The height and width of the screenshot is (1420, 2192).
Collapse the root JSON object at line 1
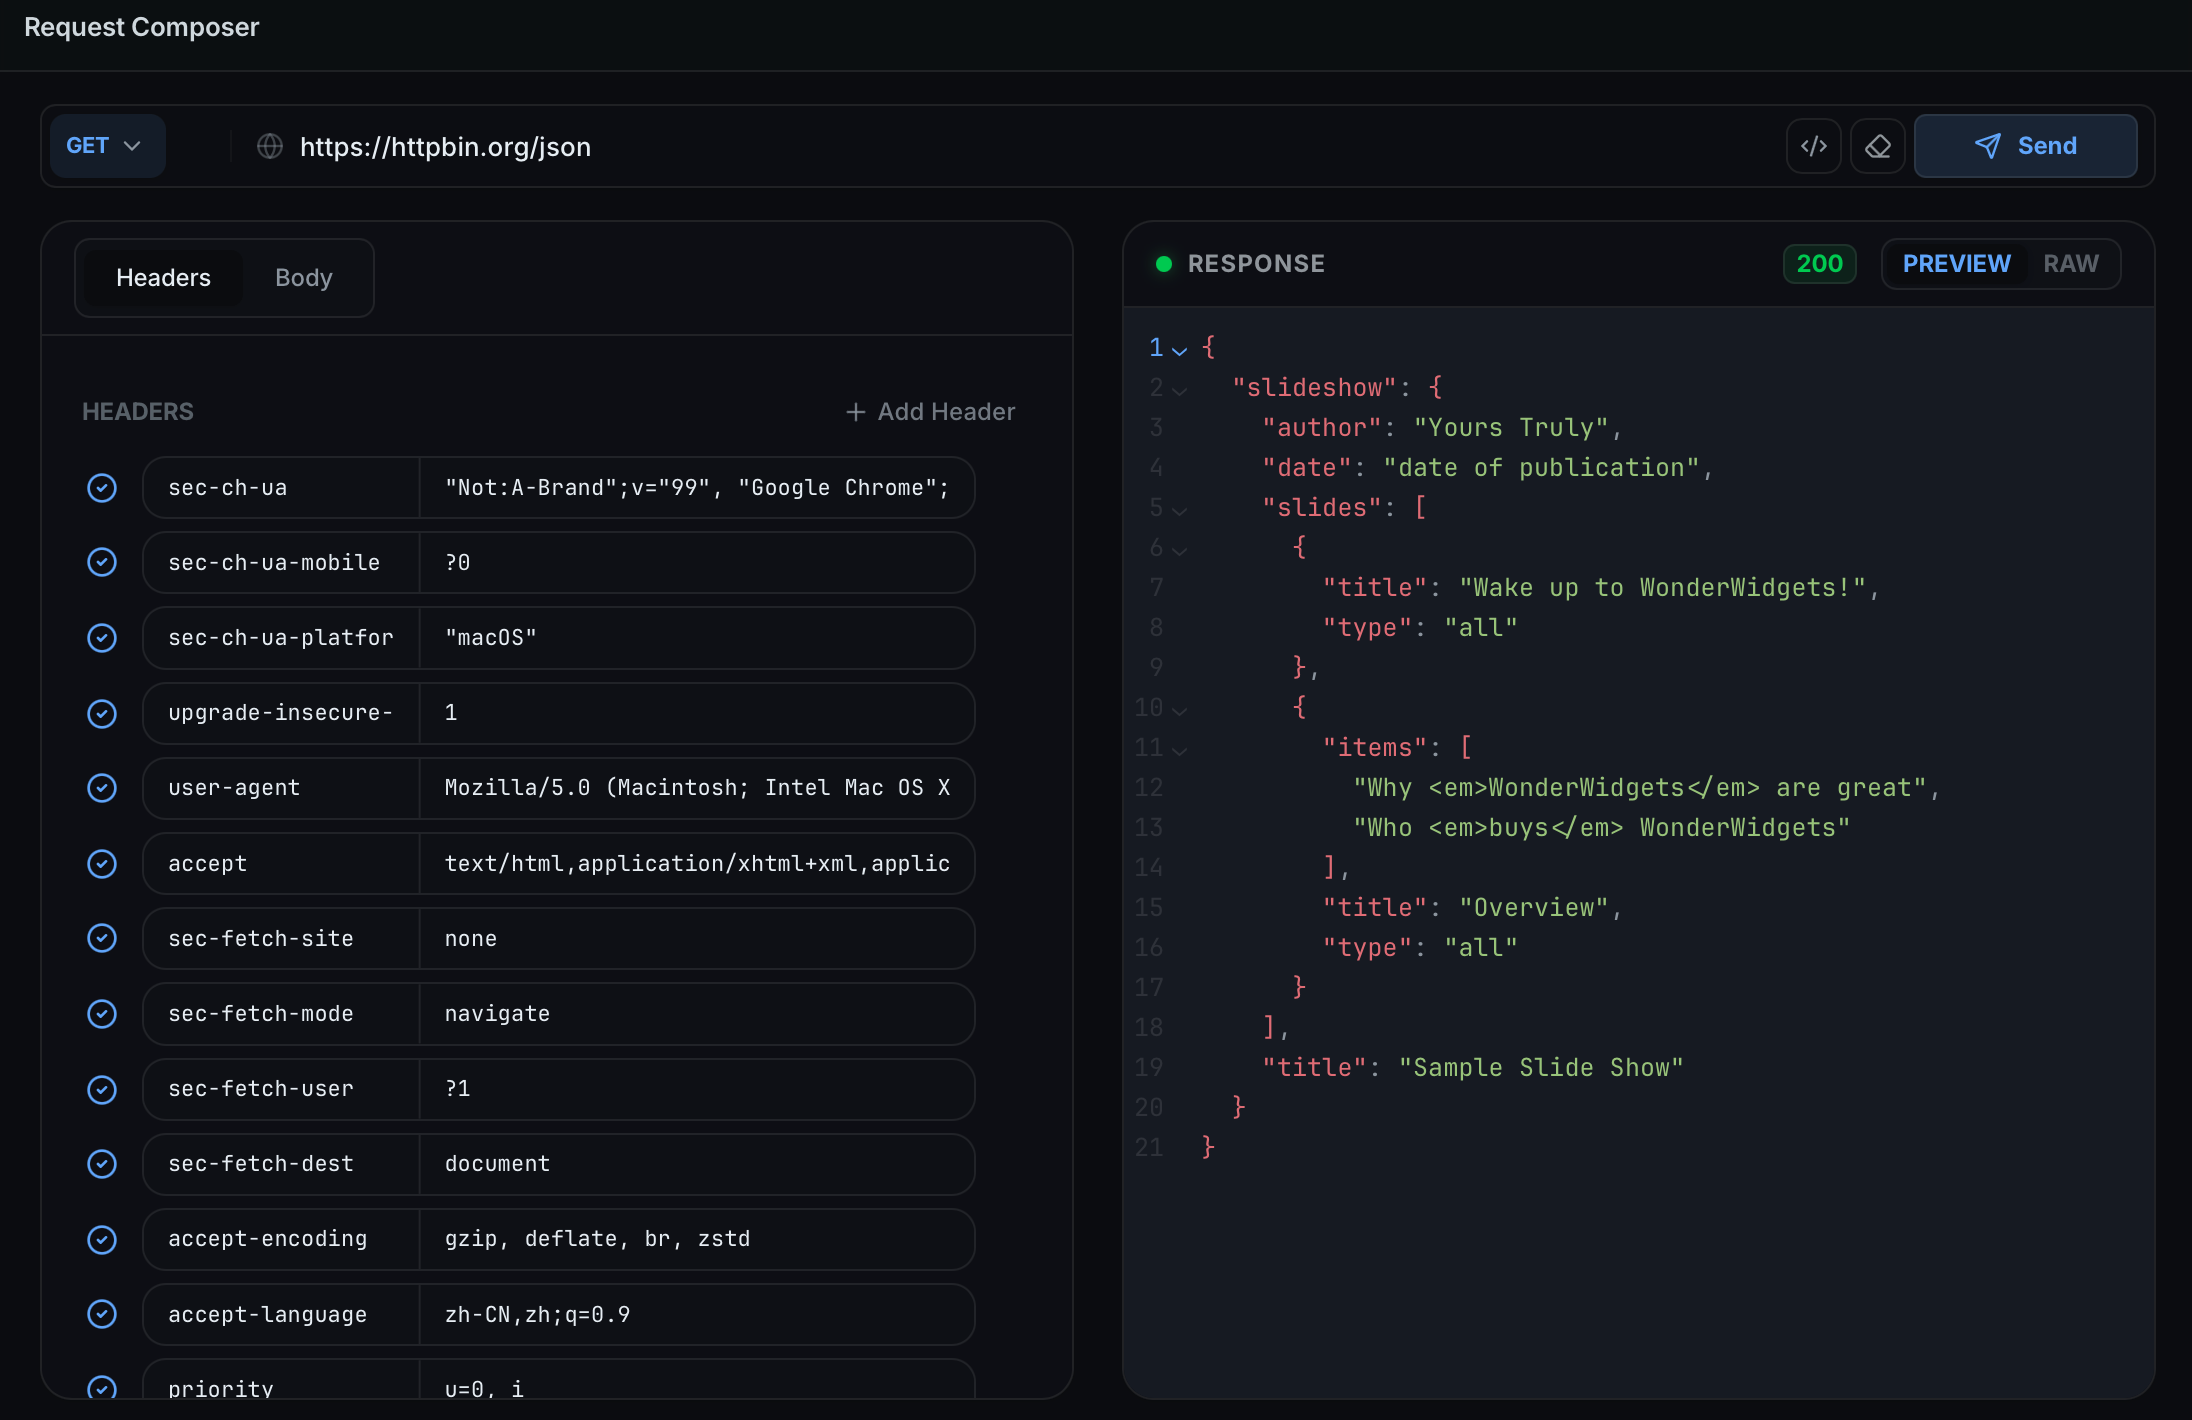pyautogui.click(x=1181, y=350)
